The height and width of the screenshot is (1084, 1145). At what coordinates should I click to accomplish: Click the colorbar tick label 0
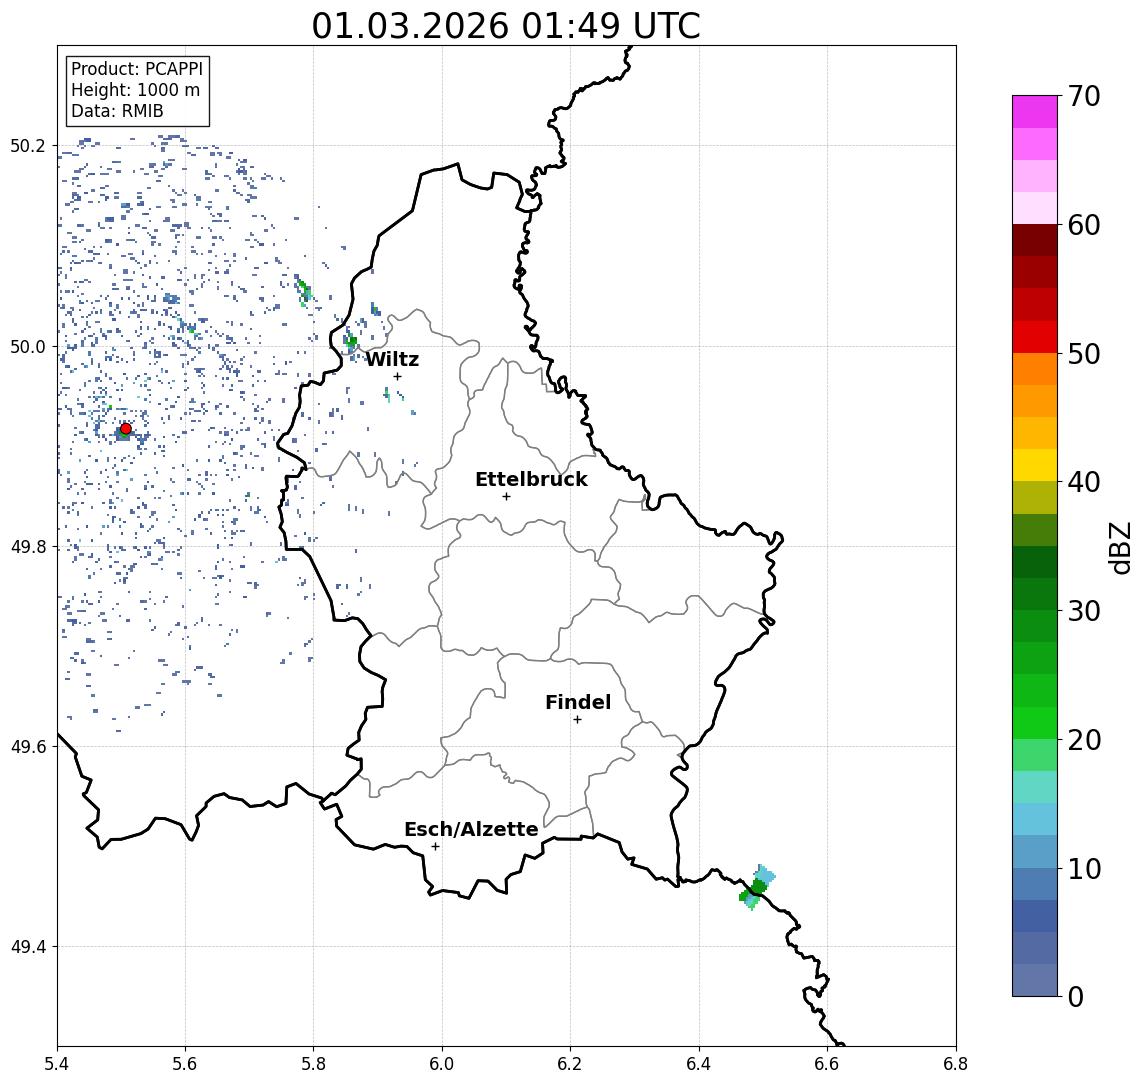click(1076, 996)
